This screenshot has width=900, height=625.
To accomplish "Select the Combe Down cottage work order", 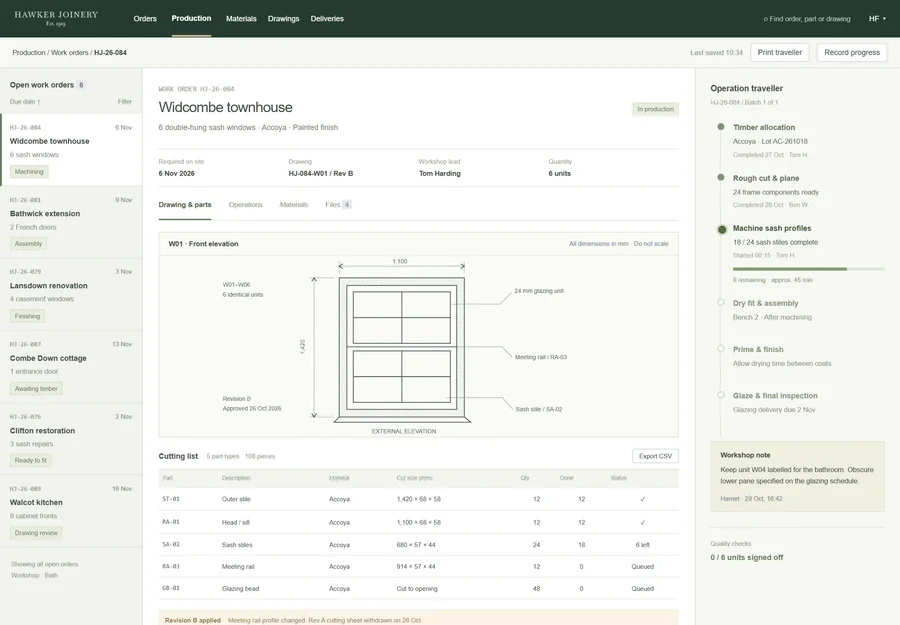I will pyautogui.click(x=71, y=367).
